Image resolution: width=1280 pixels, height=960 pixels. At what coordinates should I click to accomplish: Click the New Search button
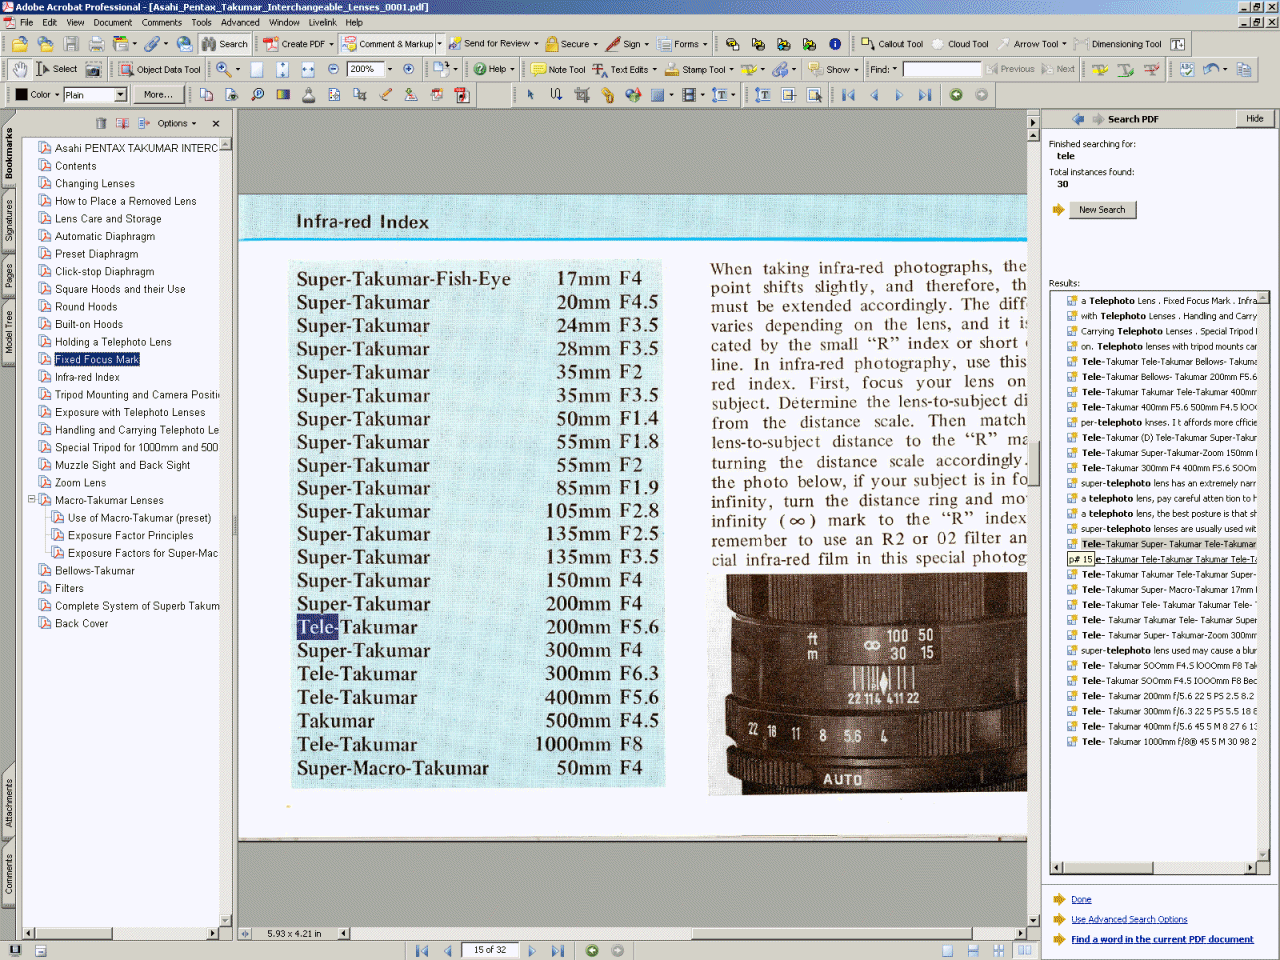tap(1101, 210)
